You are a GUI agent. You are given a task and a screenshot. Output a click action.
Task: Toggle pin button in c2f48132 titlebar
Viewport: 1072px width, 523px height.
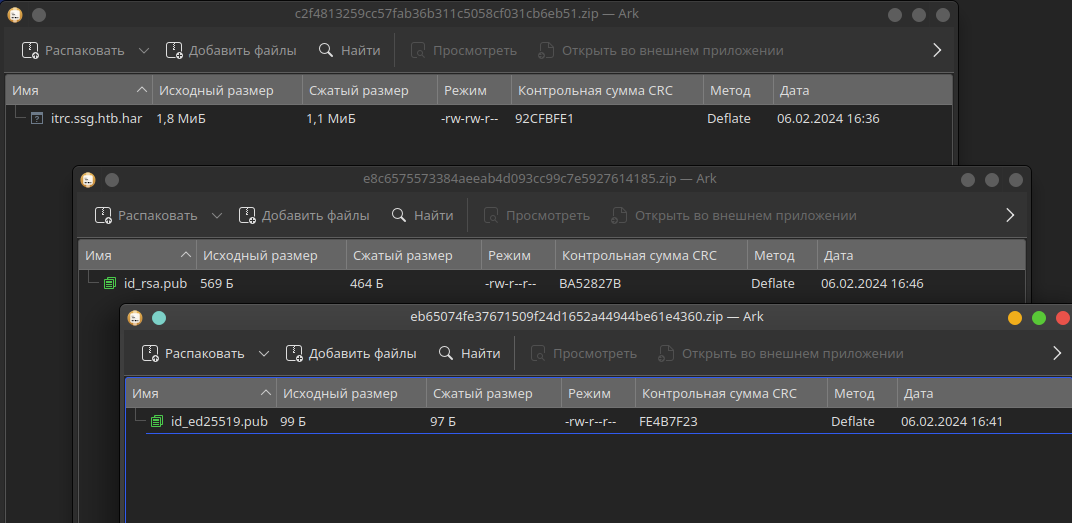click(x=39, y=14)
